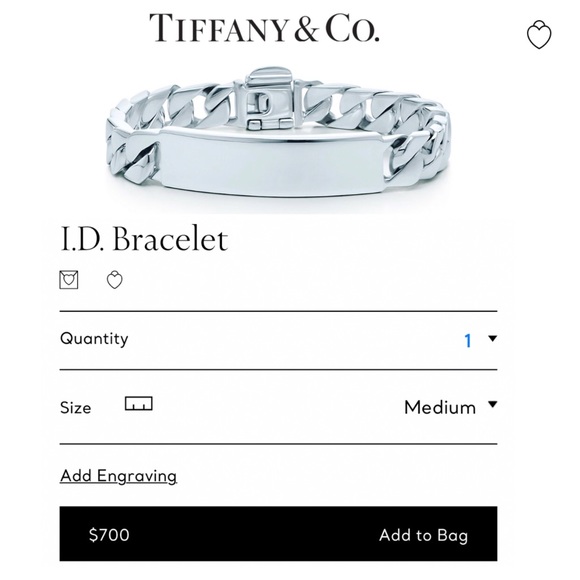The height and width of the screenshot is (580, 580).
Task: View the bracelet product image
Action: tap(278, 132)
